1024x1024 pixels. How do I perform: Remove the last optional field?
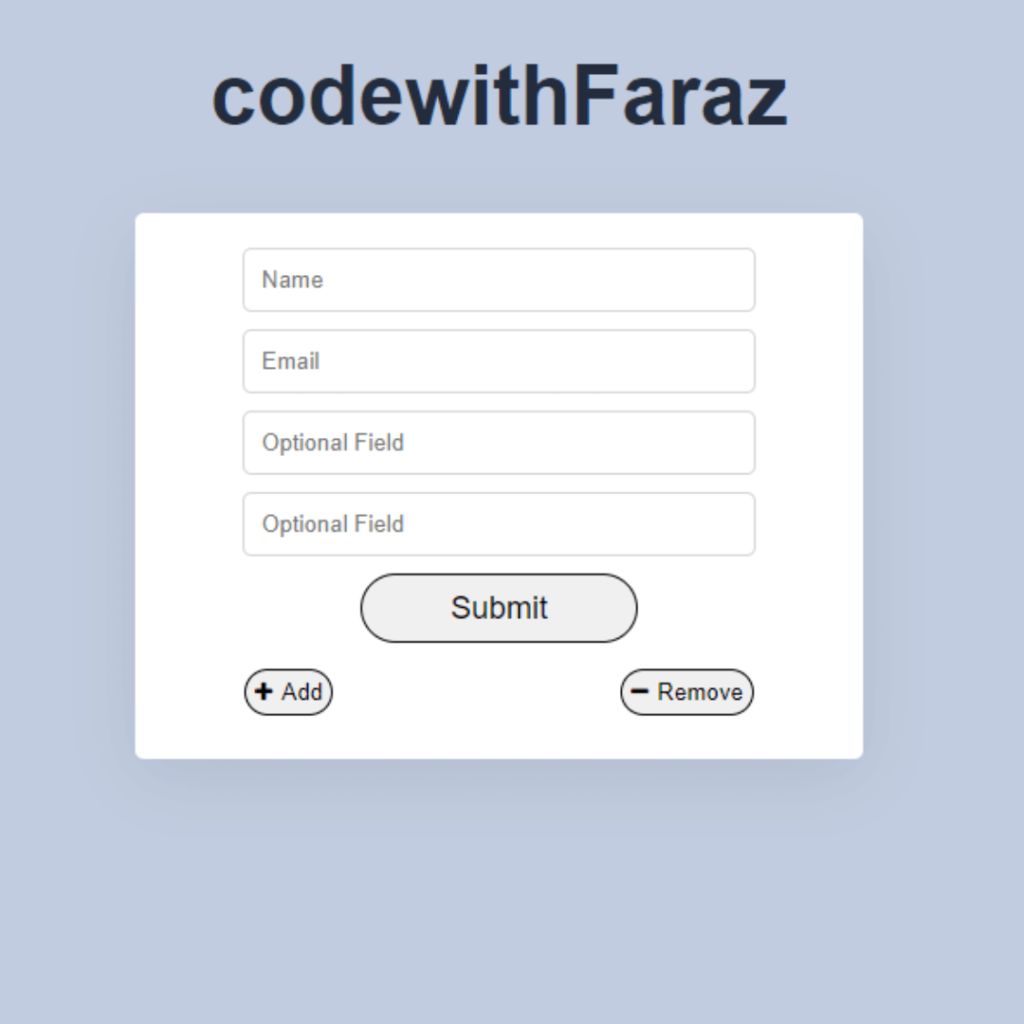[687, 692]
